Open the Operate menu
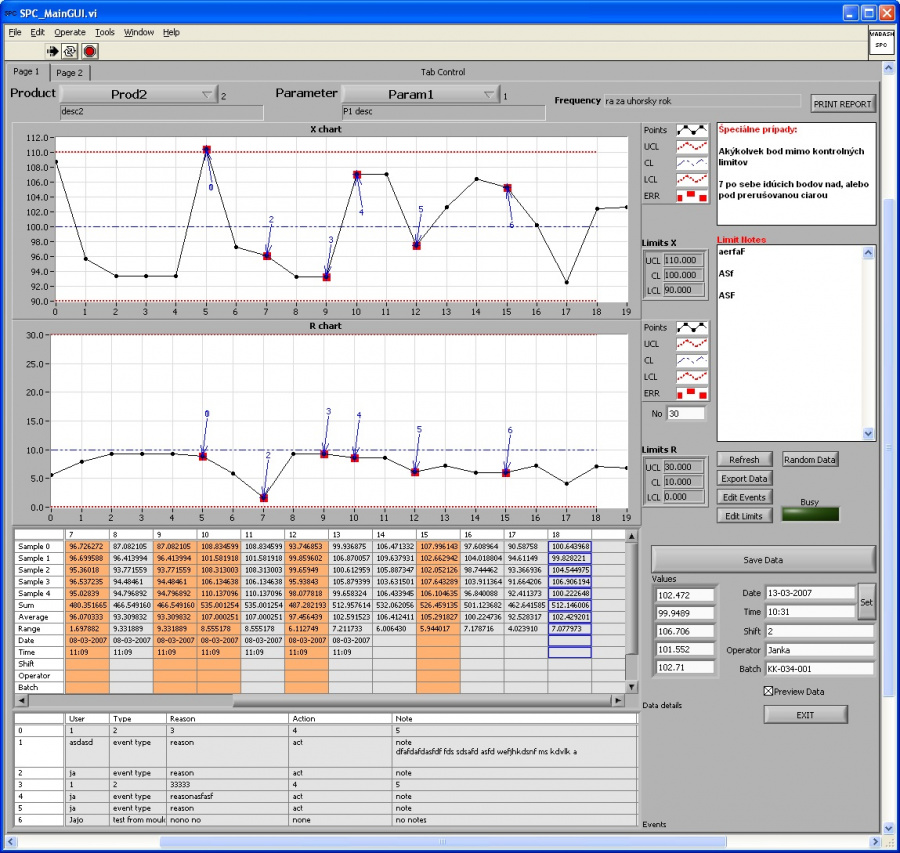900x853 pixels. point(70,32)
